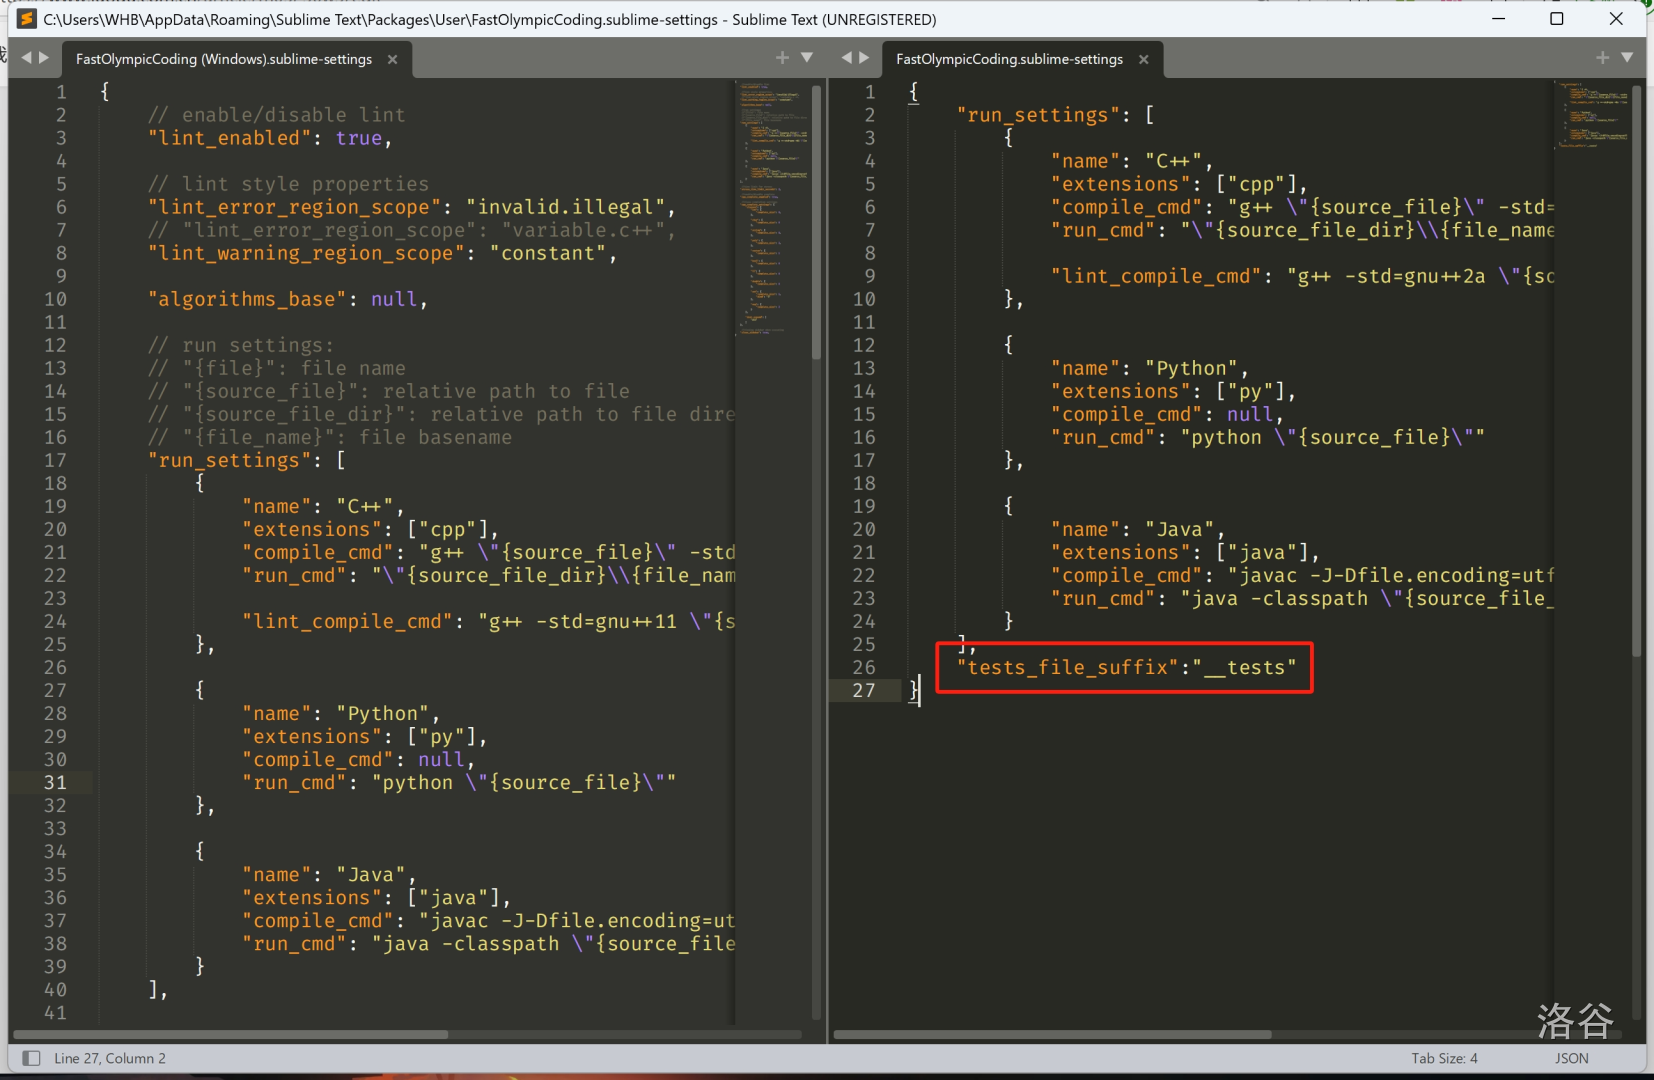
Task: Close the FastOlympicCoding (Windows).sublime-settings tab
Action: pyautogui.click(x=392, y=58)
